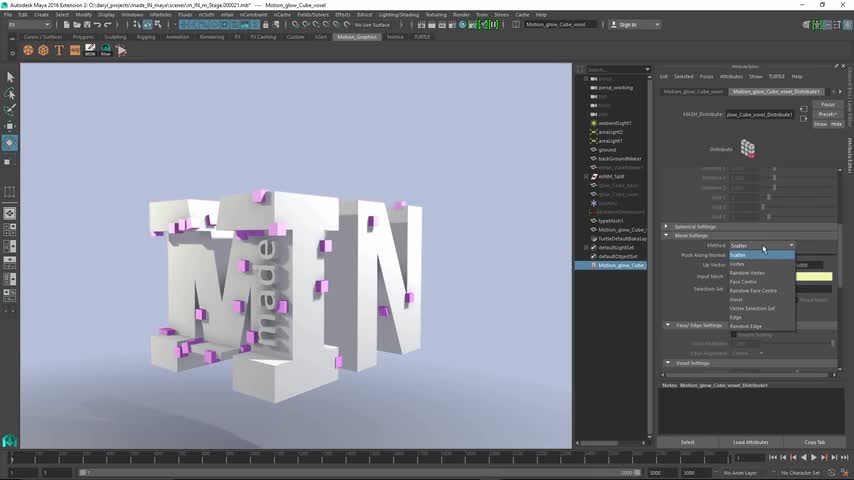Click the lock selection icon
The image size is (854, 480).
click(266, 25)
